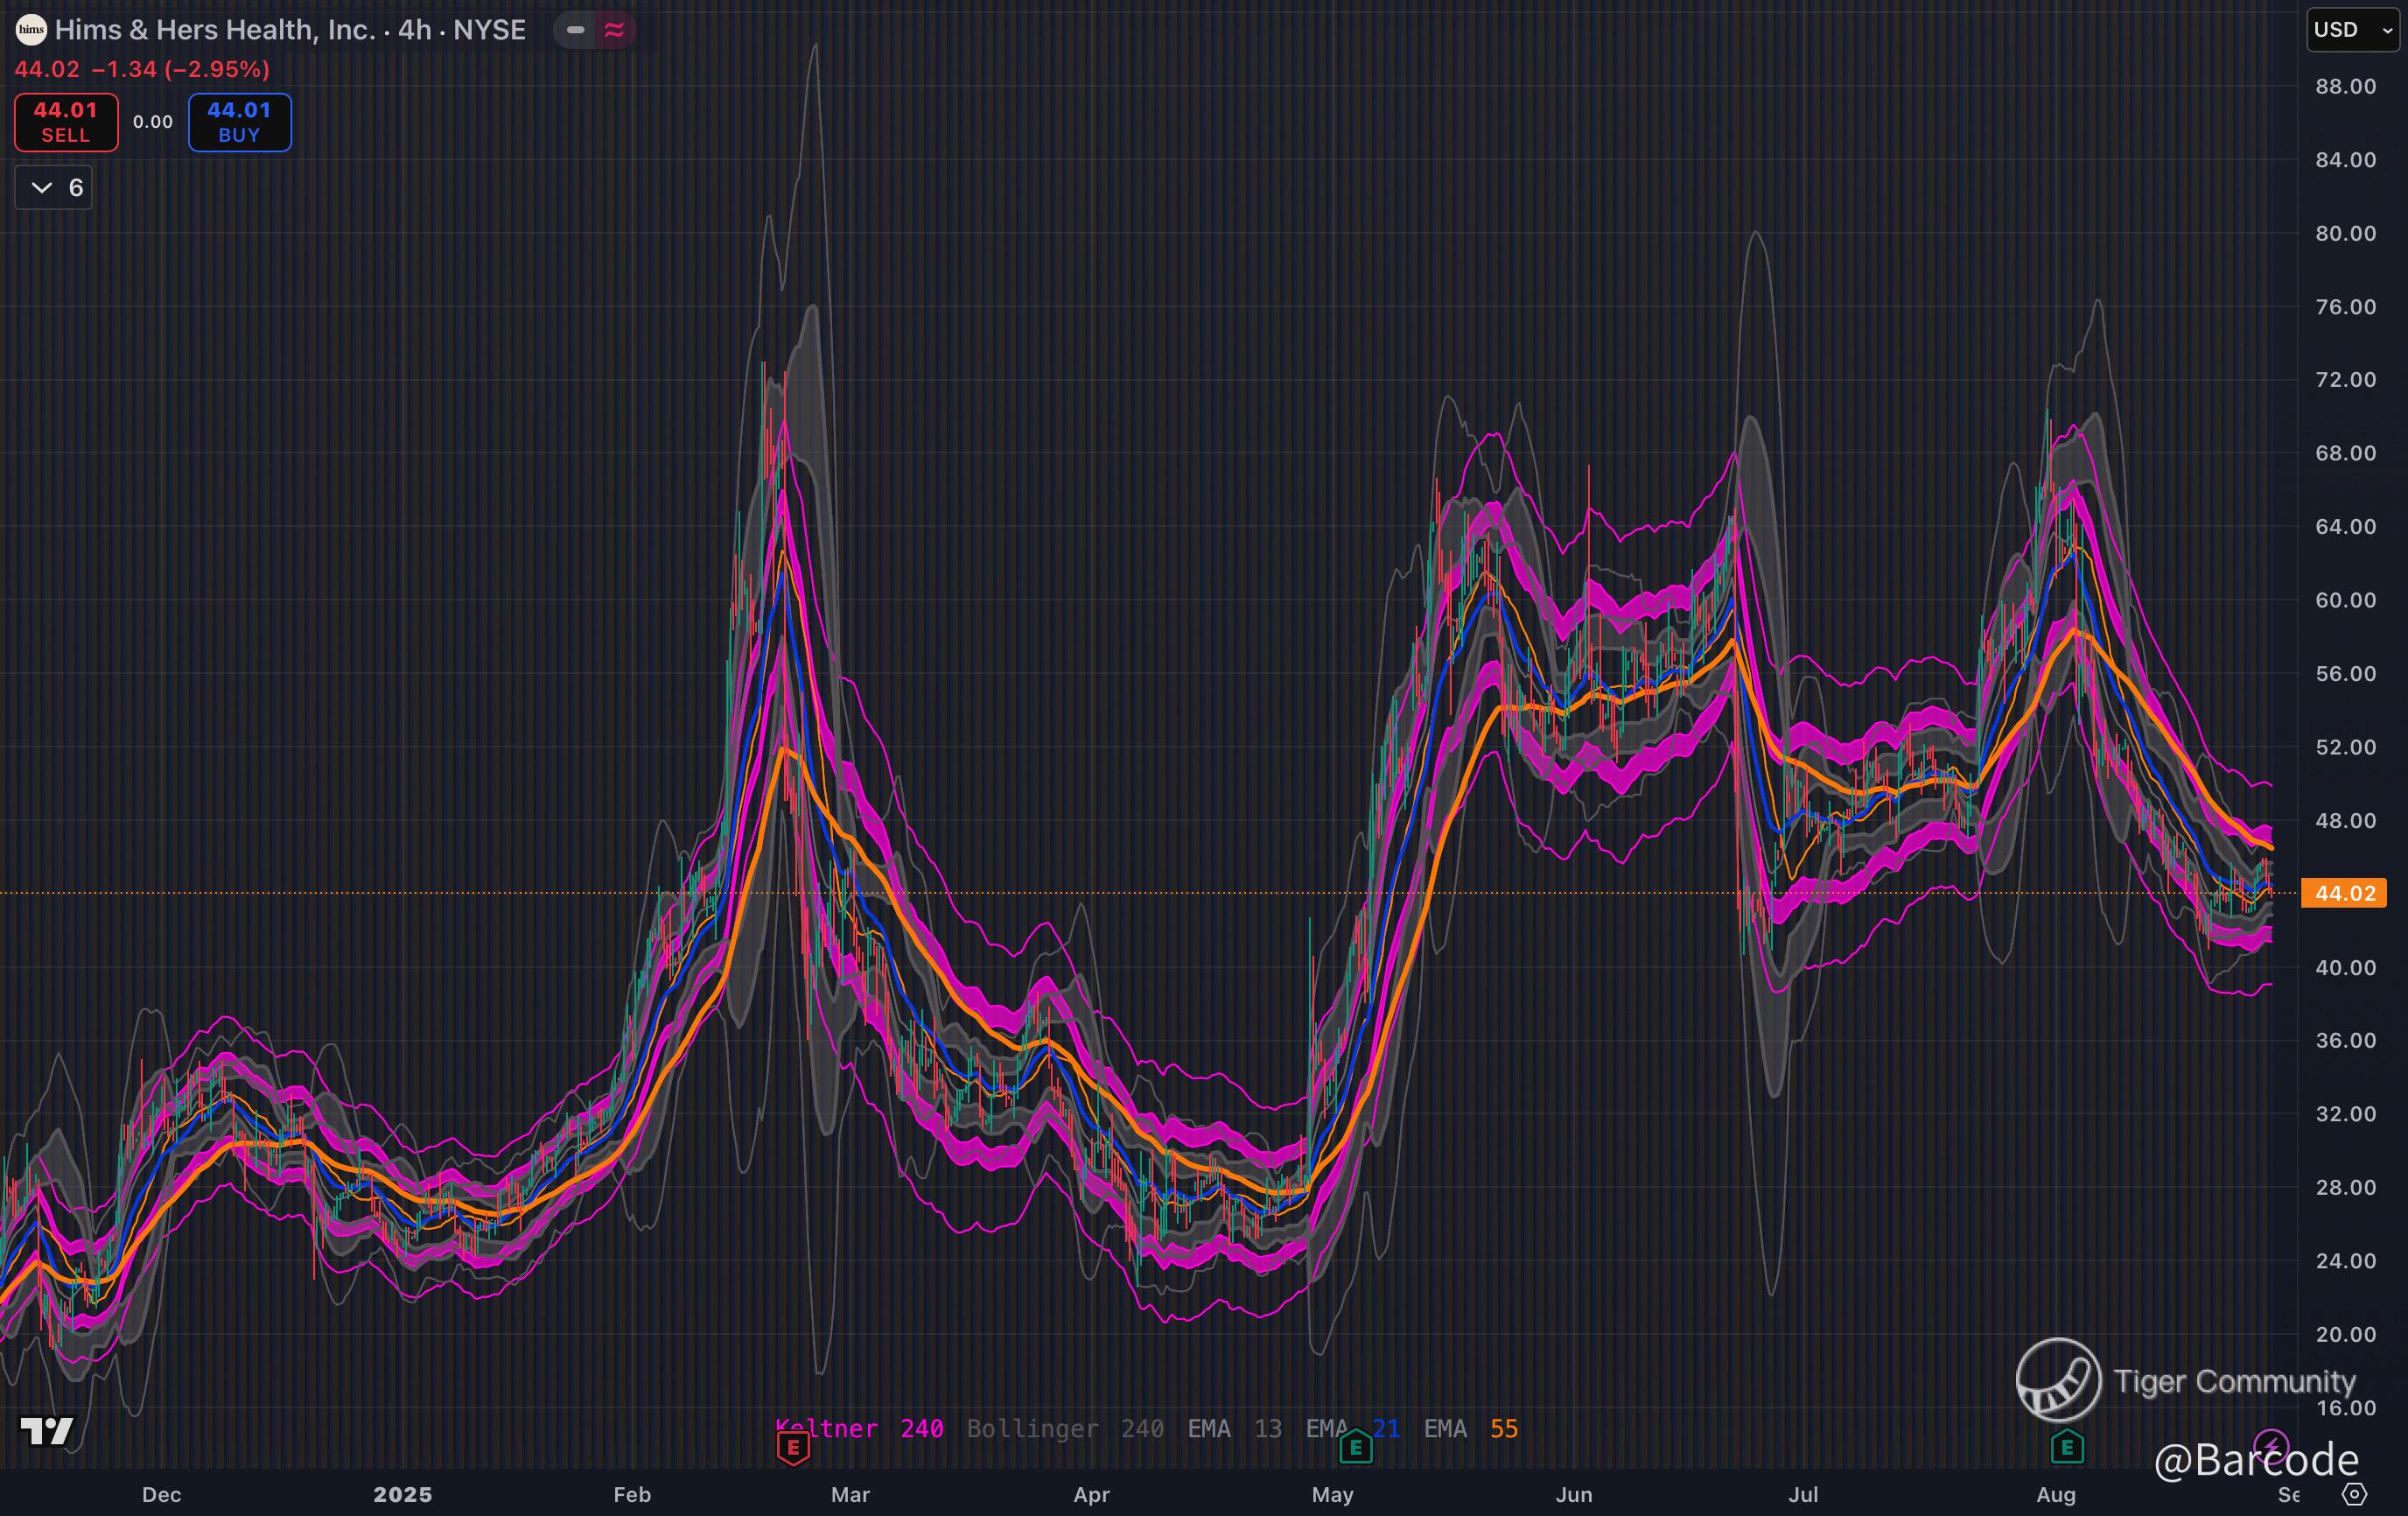Click the TradingView logo in bottom-left corner

(47, 1431)
